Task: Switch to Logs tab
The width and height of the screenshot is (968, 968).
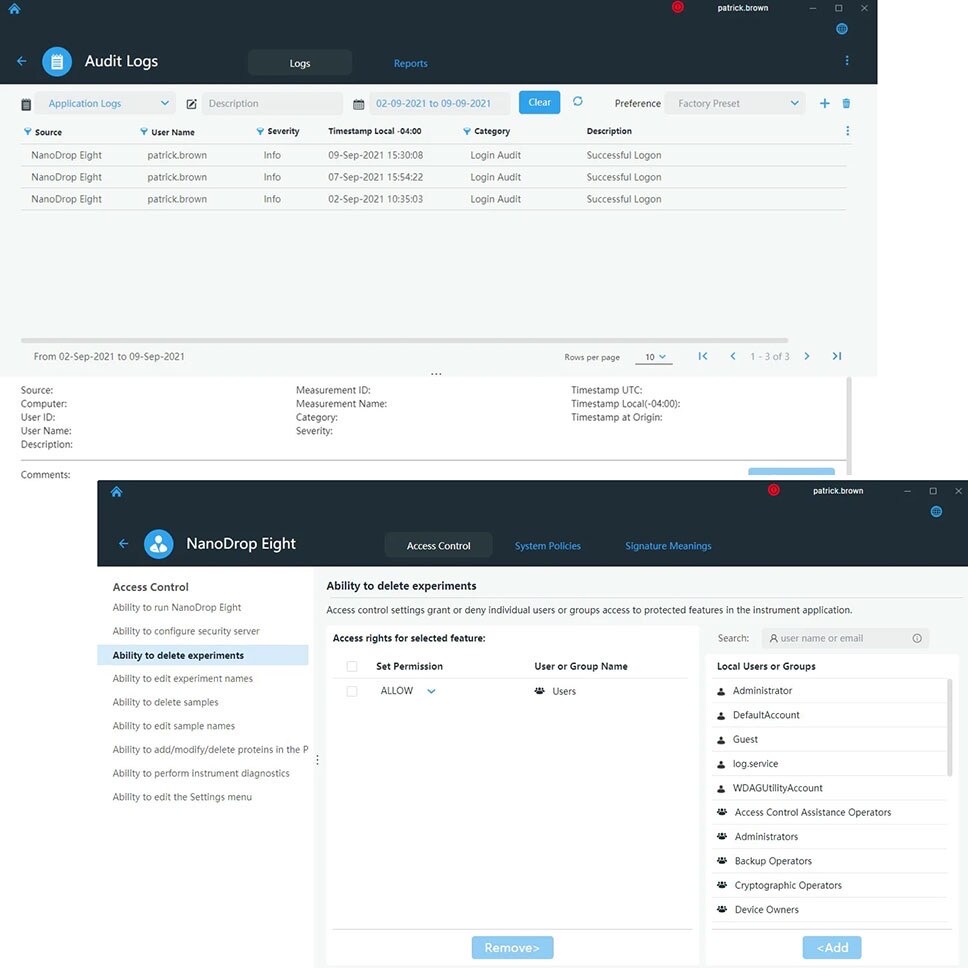Action: pyautogui.click(x=300, y=63)
